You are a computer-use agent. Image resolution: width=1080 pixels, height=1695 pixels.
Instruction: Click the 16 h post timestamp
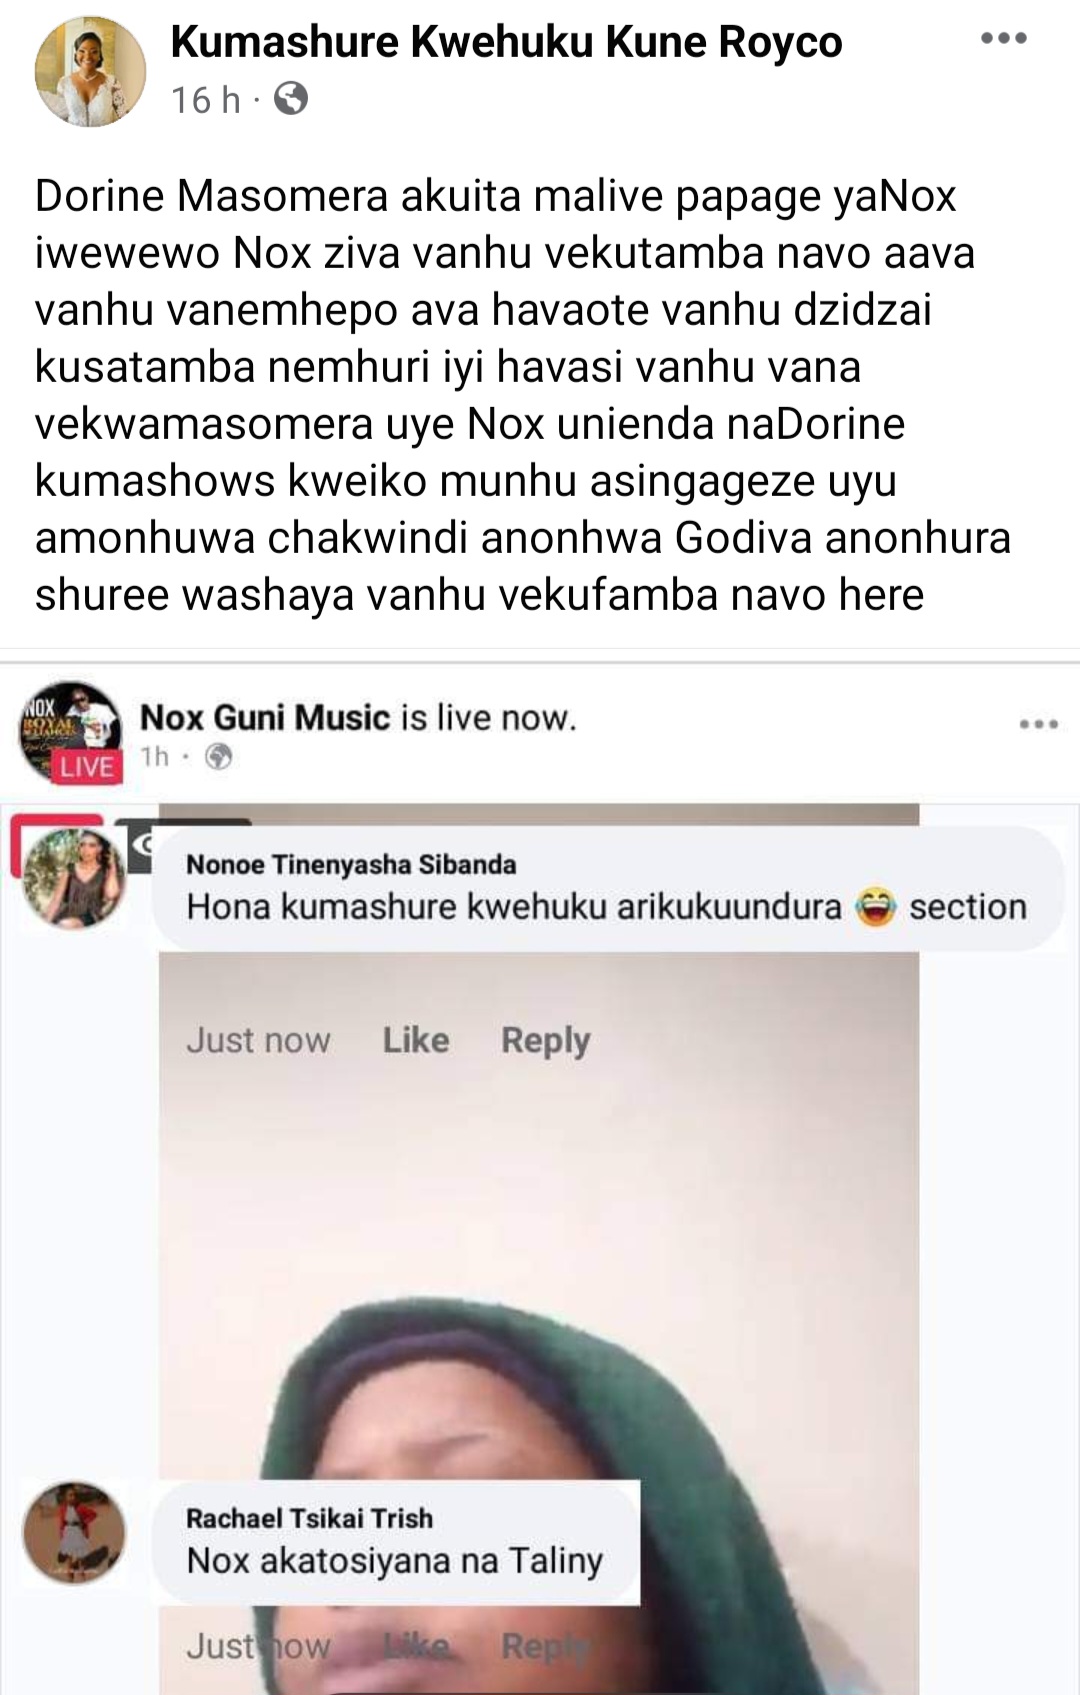tap(205, 99)
